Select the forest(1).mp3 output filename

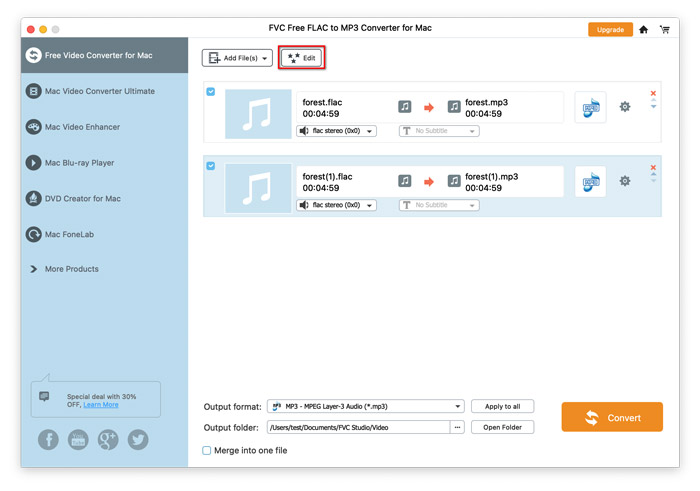pos(492,176)
